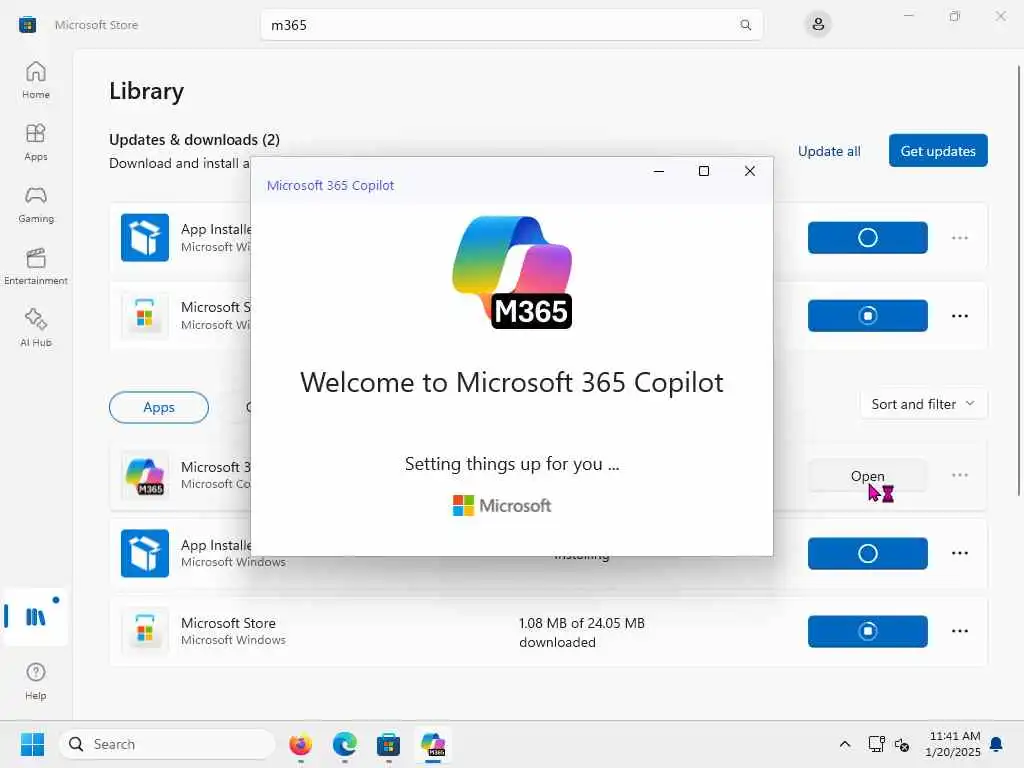Stop the download in the top Microsoft Store updates row
The height and width of the screenshot is (768, 1024).
click(x=867, y=315)
